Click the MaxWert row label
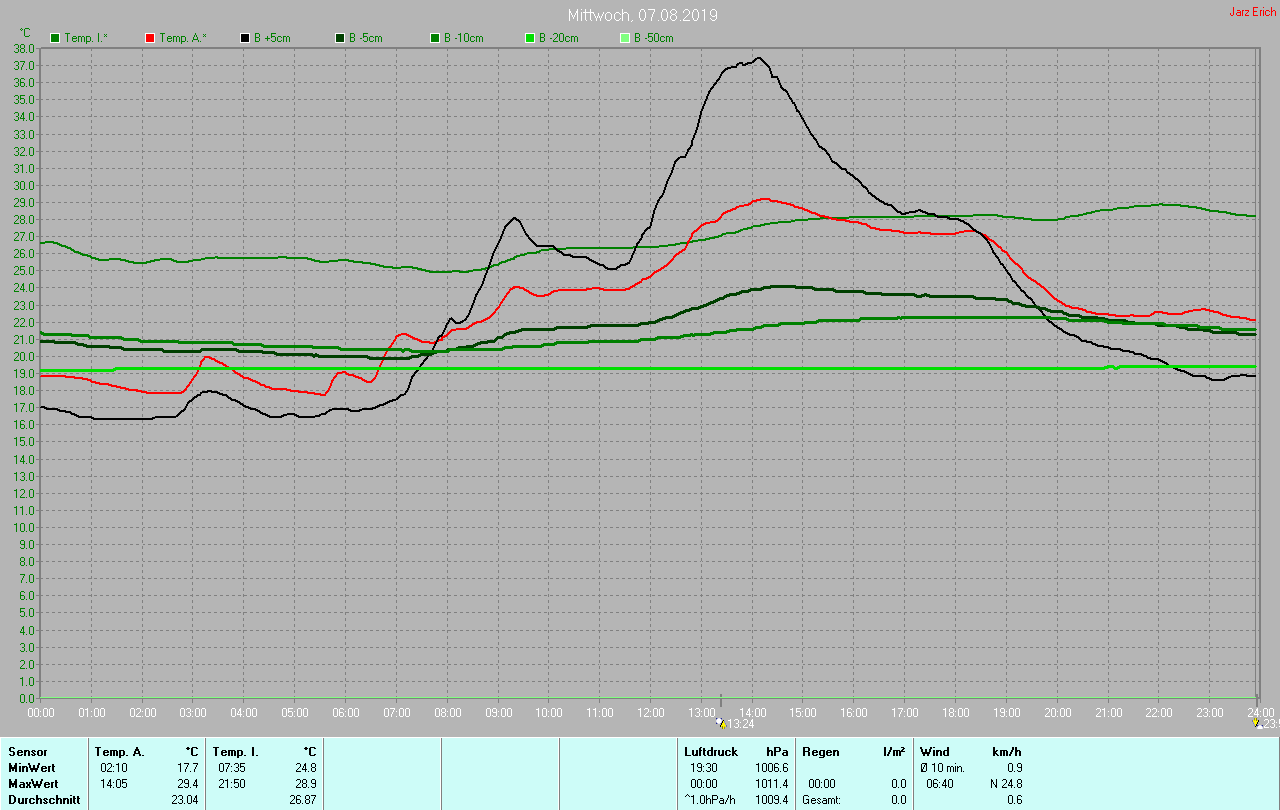 coord(32,784)
